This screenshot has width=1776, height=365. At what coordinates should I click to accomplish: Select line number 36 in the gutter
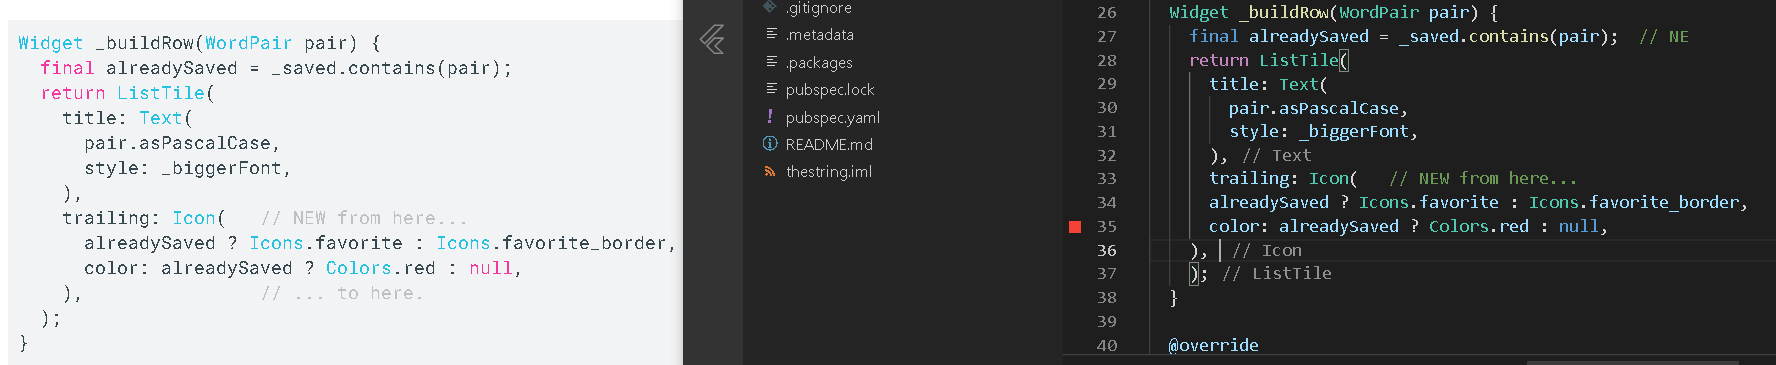click(x=1107, y=250)
